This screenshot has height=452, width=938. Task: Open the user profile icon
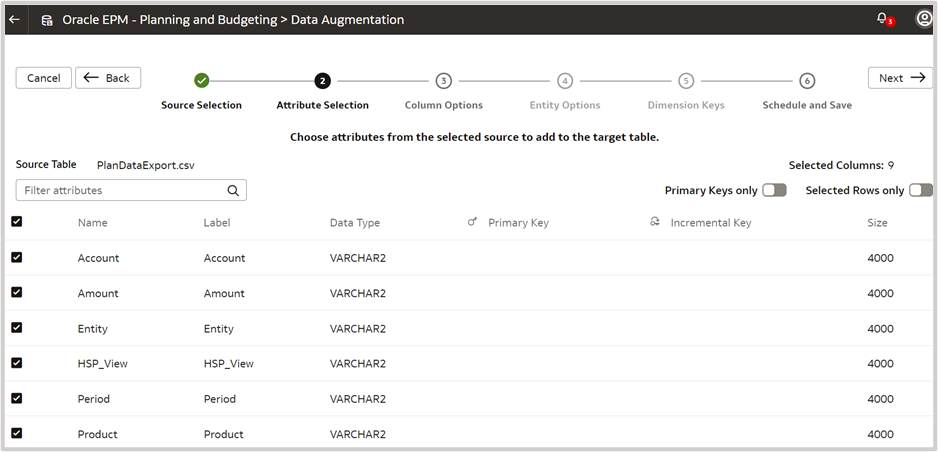pyautogui.click(x=924, y=19)
